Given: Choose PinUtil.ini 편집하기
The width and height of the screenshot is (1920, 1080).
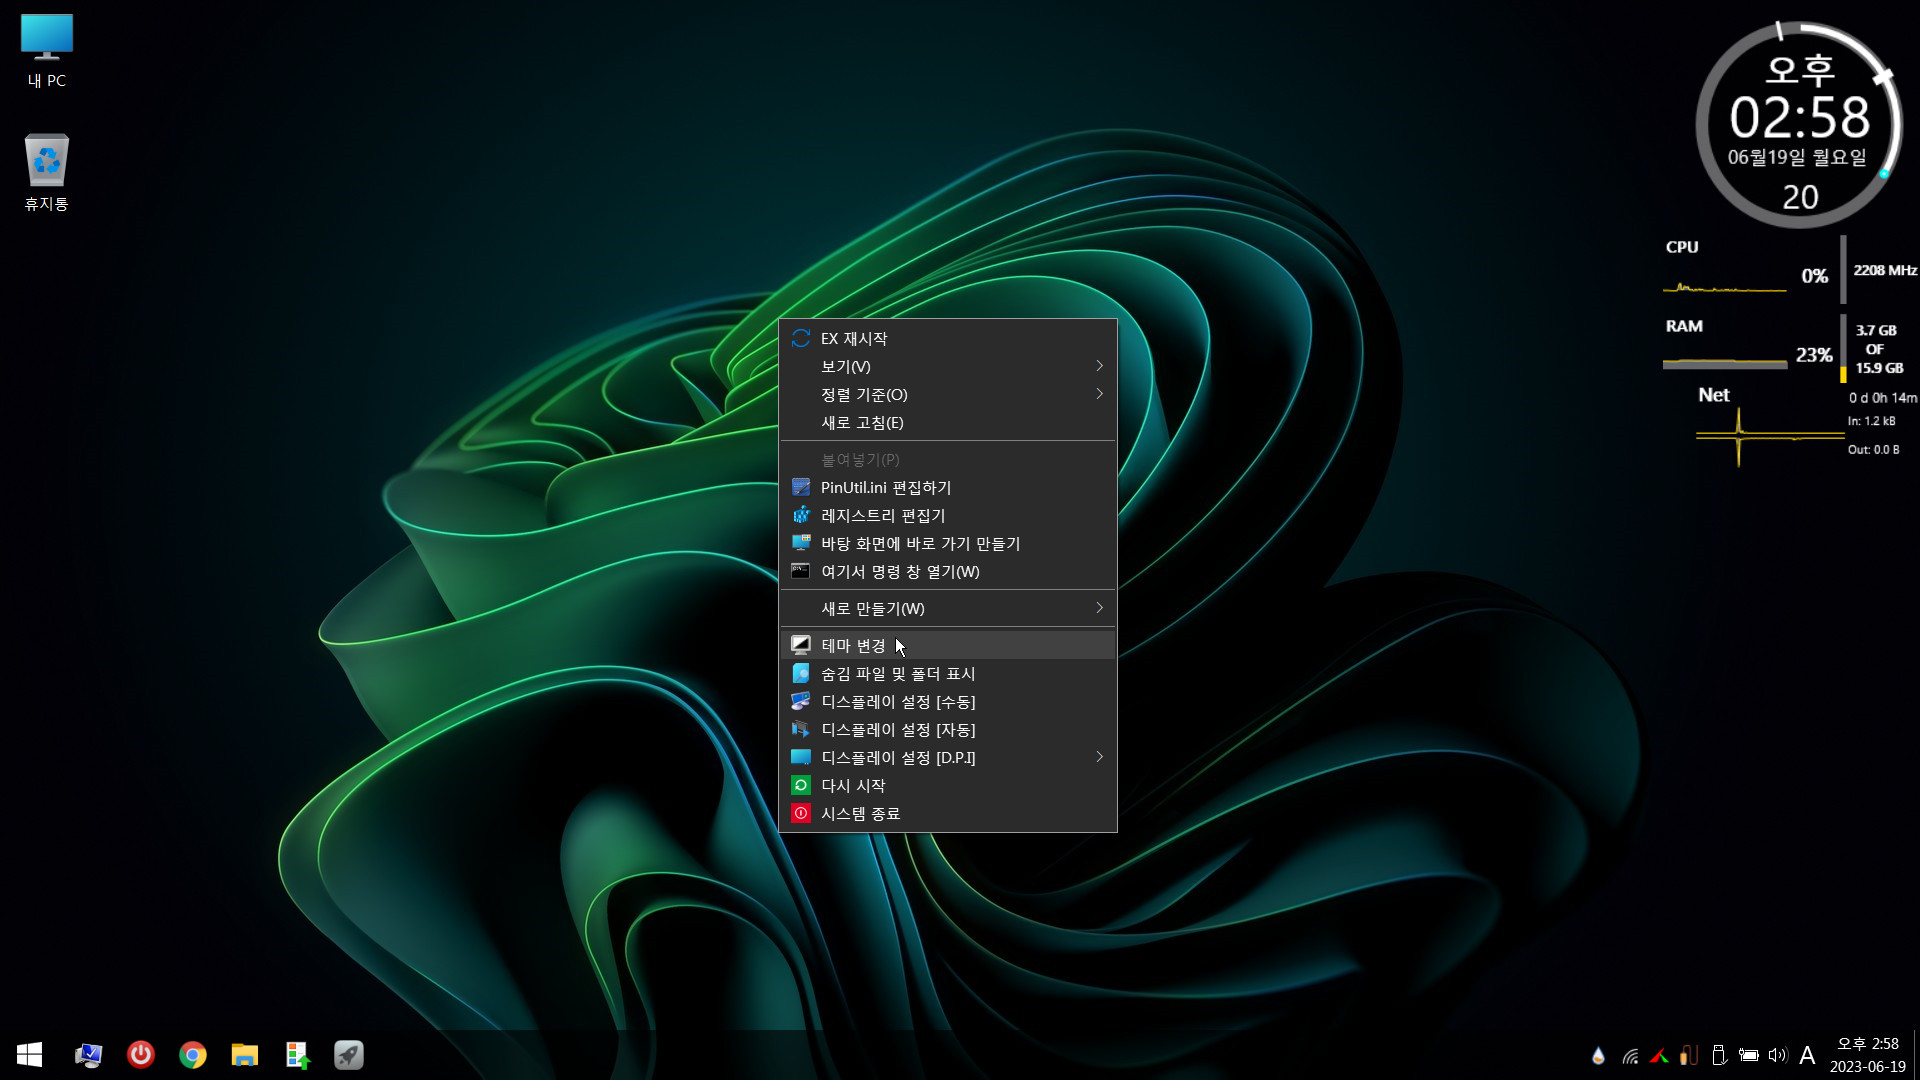Looking at the screenshot, I should click(x=948, y=487).
